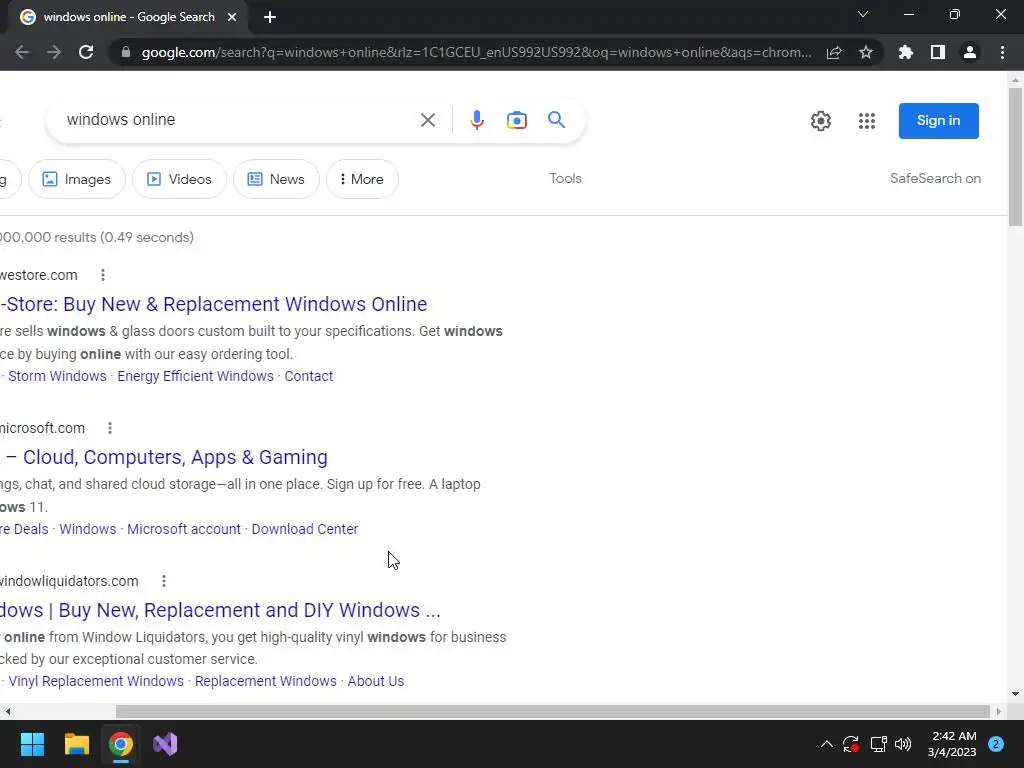1024x768 pixels.
Task: Click the scroll-down arrow on vertical scrollbar
Action: click(x=1015, y=694)
